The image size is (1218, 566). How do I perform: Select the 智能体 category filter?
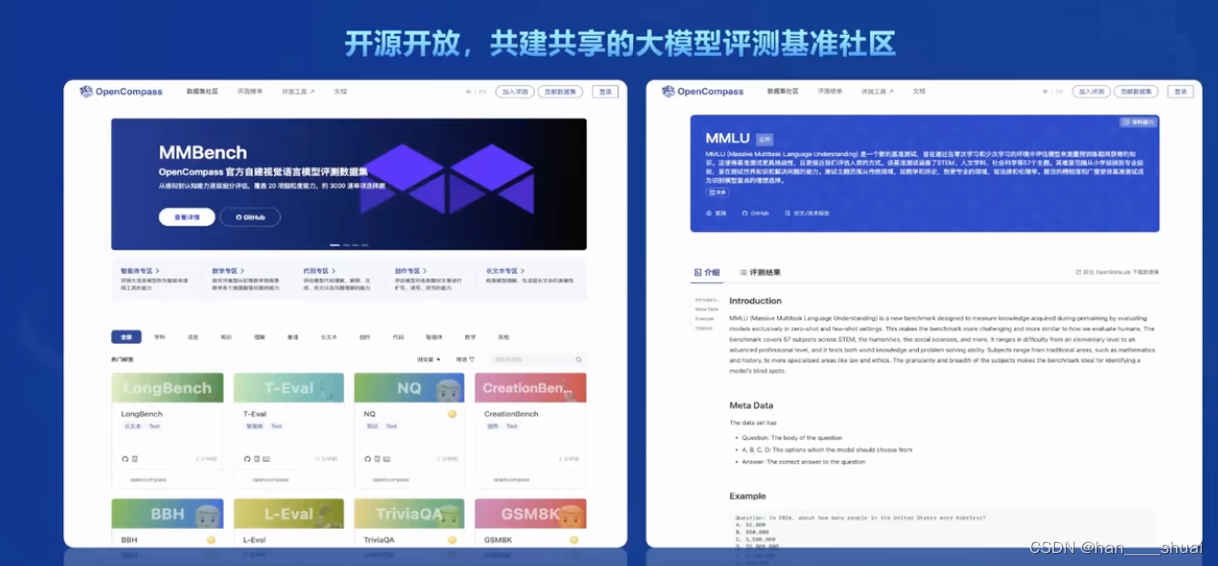[x=434, y=337]
